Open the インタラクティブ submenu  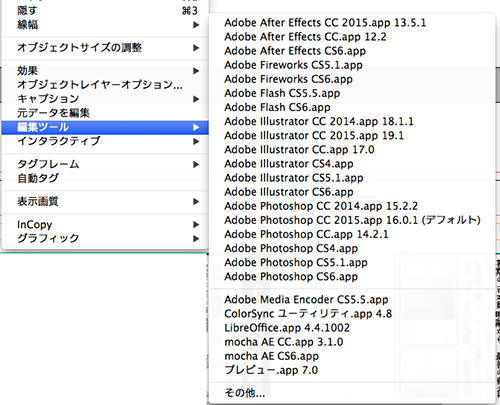(105, 141)
